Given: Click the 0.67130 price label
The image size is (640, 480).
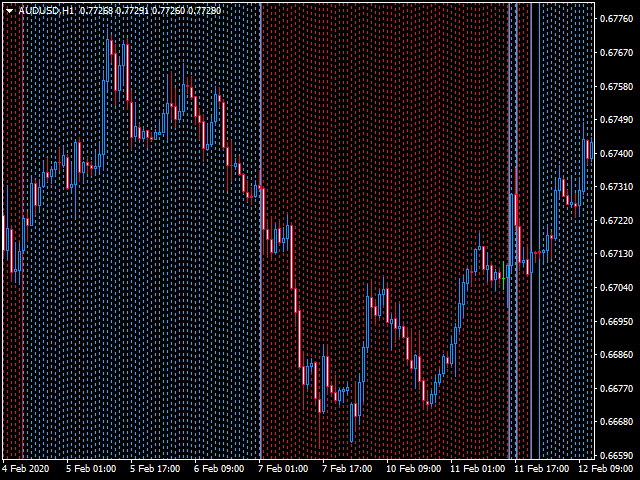Looking at the screenshot, I should point(616,253).
